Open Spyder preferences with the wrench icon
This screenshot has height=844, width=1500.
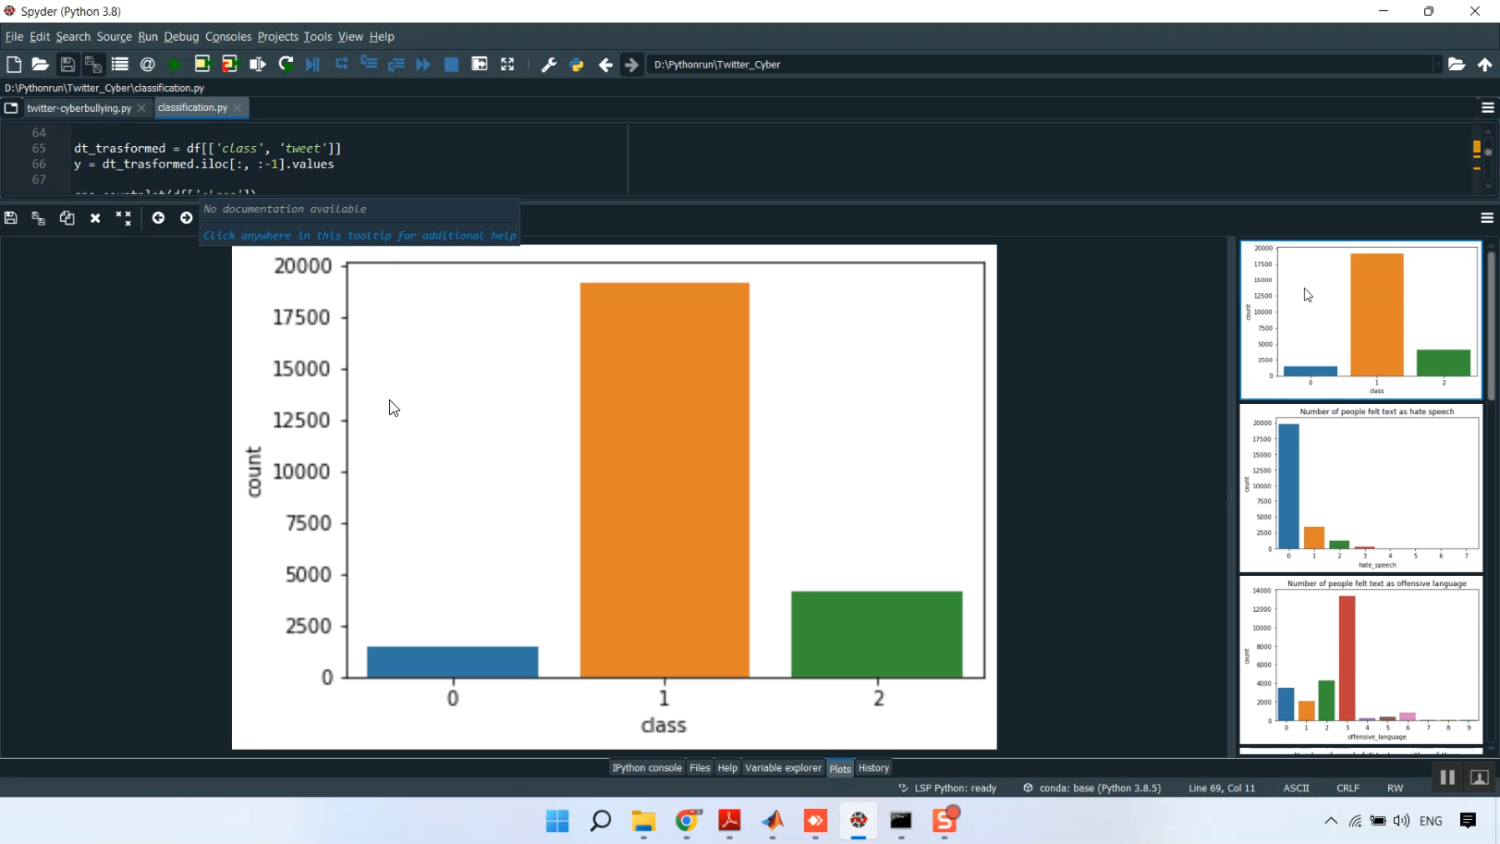[x=549, y=64]
